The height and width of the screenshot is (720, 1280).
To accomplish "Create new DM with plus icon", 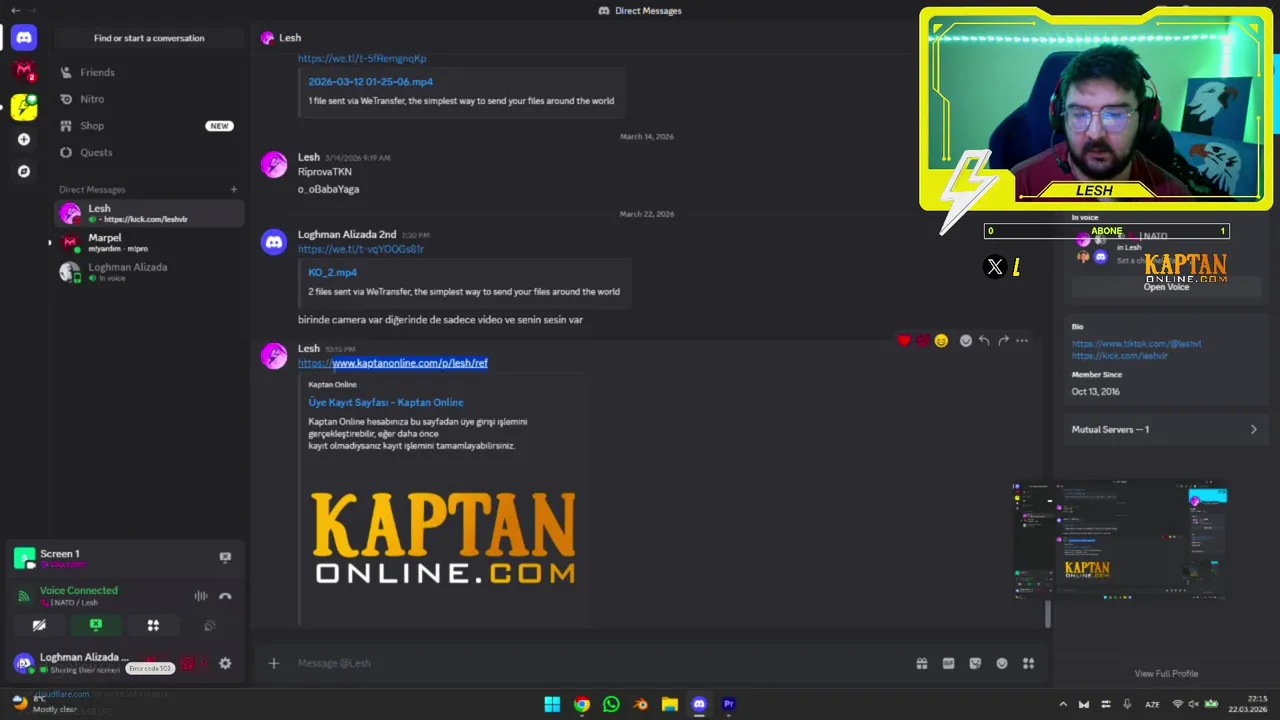I will point(234,189).
